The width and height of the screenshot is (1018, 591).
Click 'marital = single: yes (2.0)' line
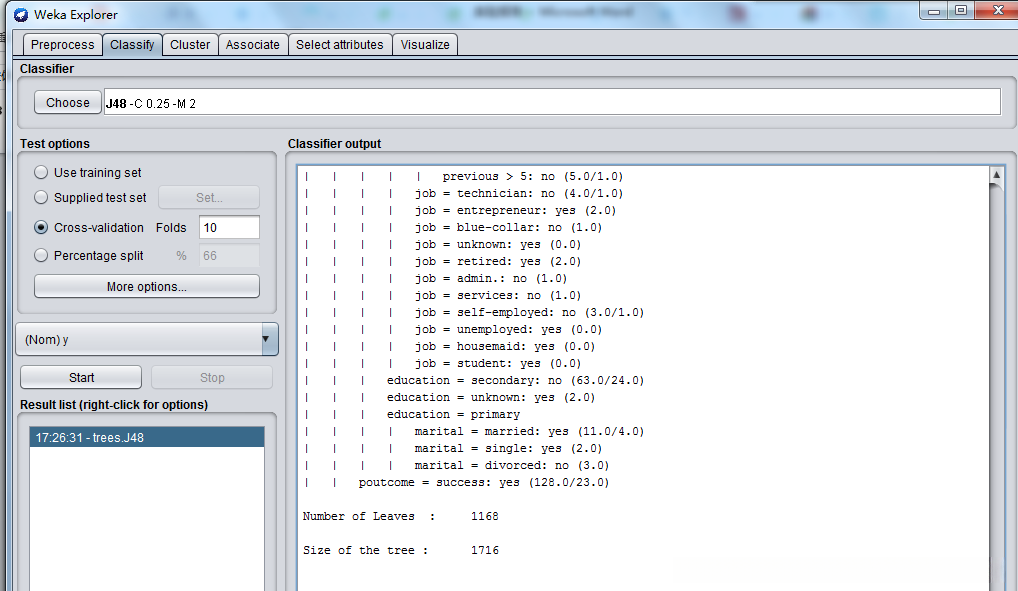[508, 449]
